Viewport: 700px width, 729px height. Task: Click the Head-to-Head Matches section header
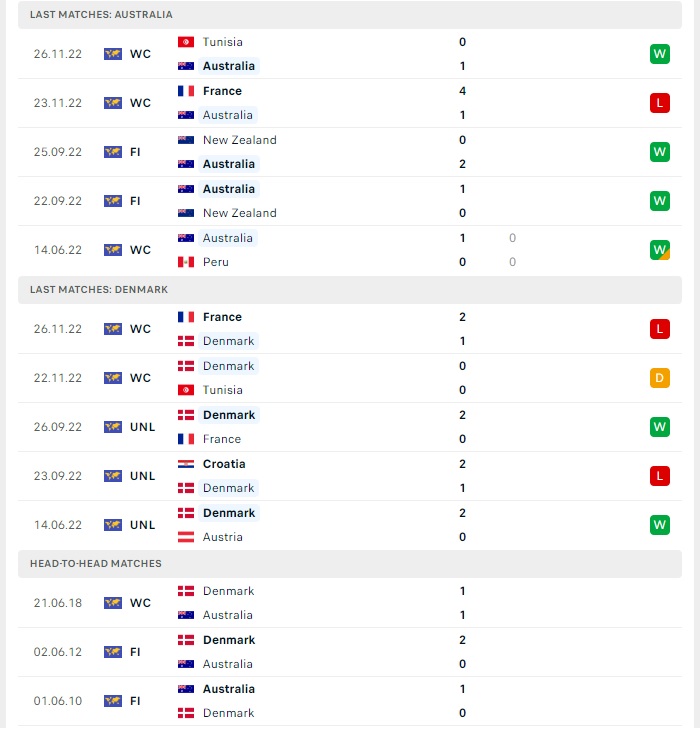coord(350,564)
